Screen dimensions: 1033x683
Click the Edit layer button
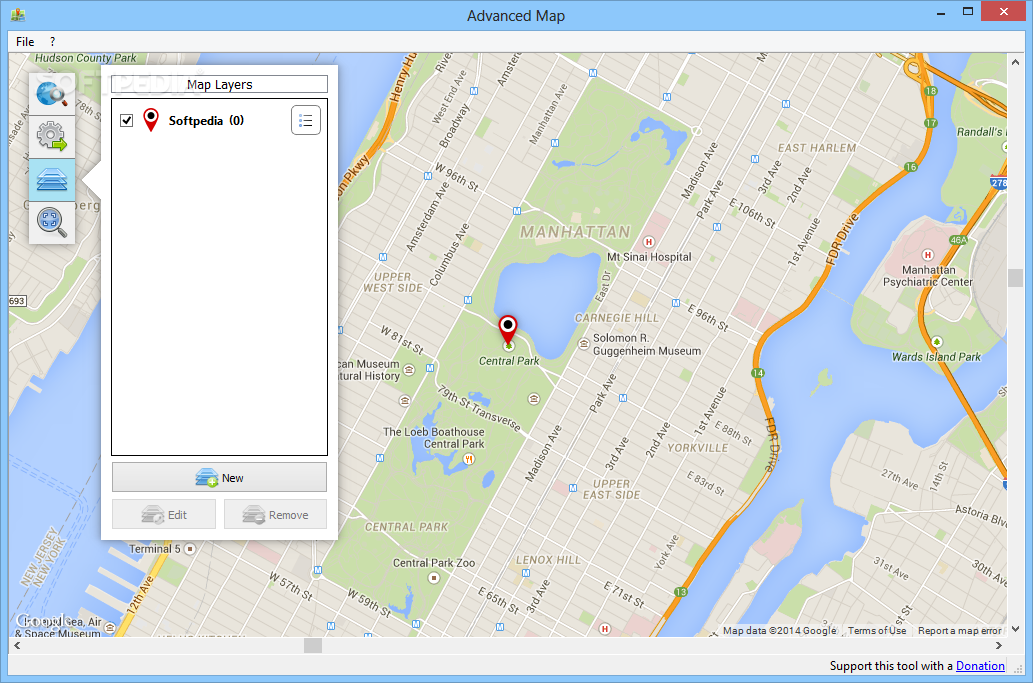(x=163, y=514)
